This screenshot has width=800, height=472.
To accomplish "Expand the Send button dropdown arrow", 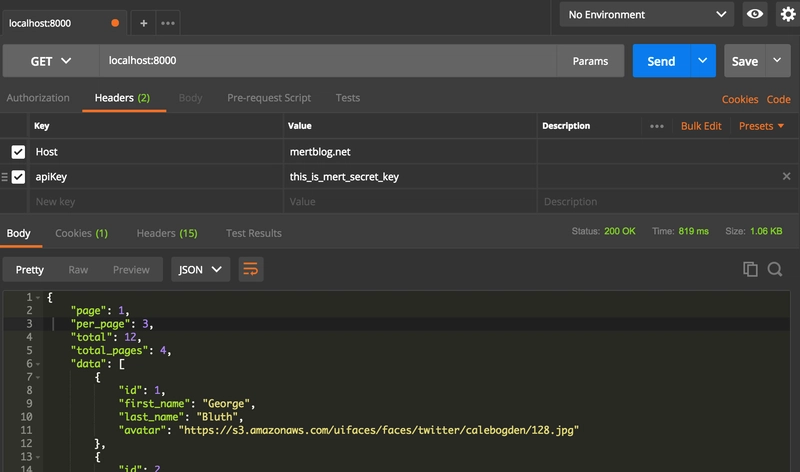I will (703, 61).
